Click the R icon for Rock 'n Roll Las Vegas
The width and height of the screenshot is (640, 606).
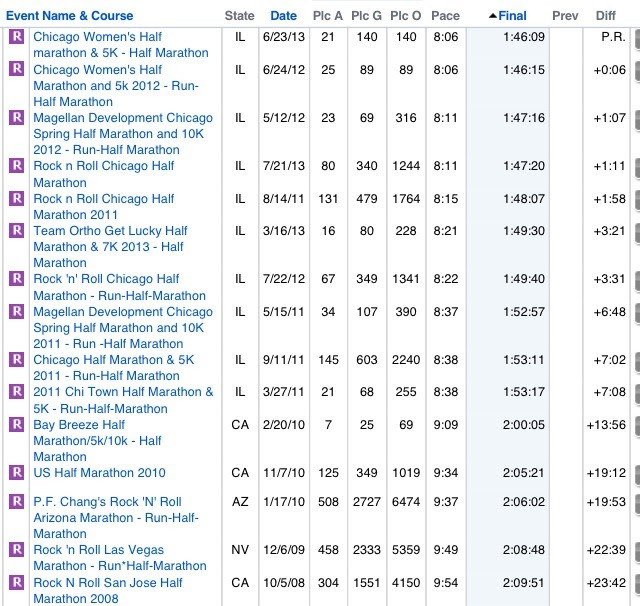pos(16,549)
